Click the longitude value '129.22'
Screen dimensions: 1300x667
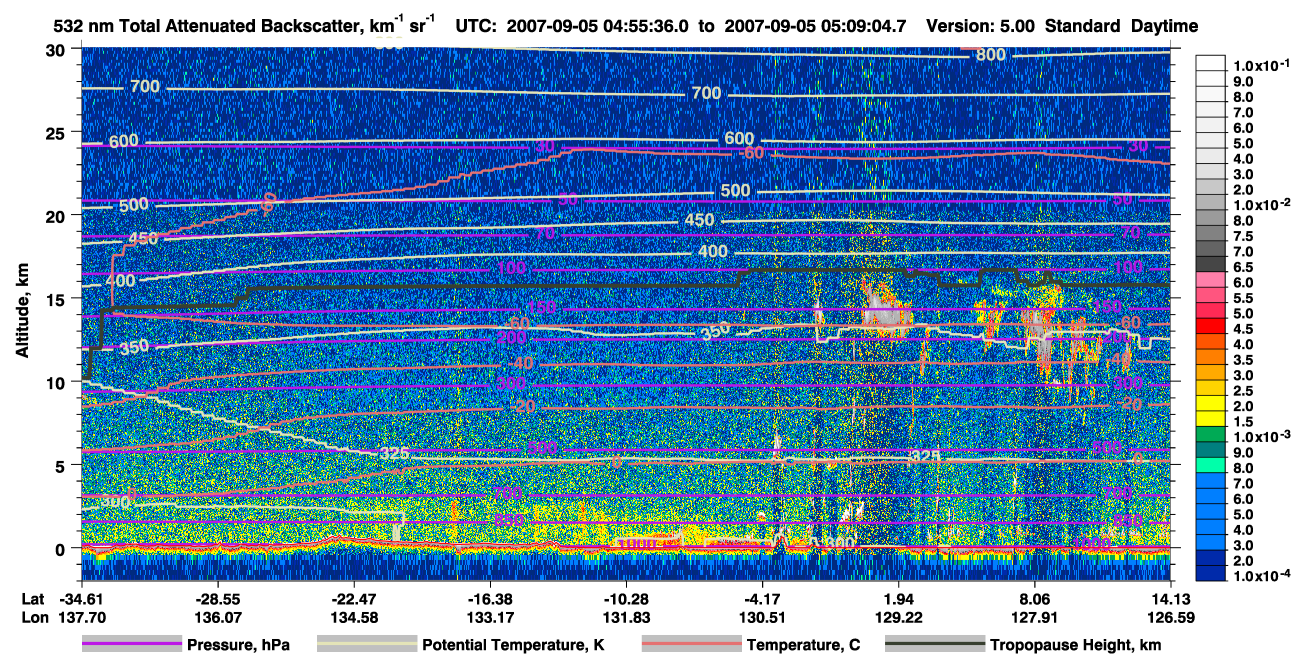(x=899, y=616)
